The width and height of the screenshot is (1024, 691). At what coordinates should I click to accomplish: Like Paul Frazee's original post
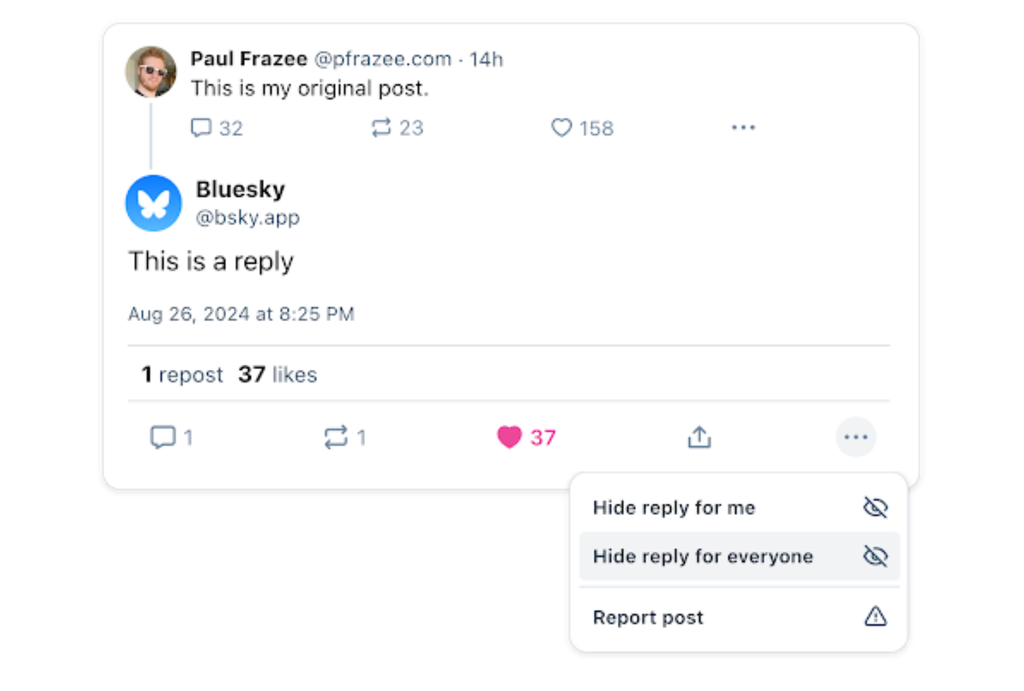[x=561, y=127]
